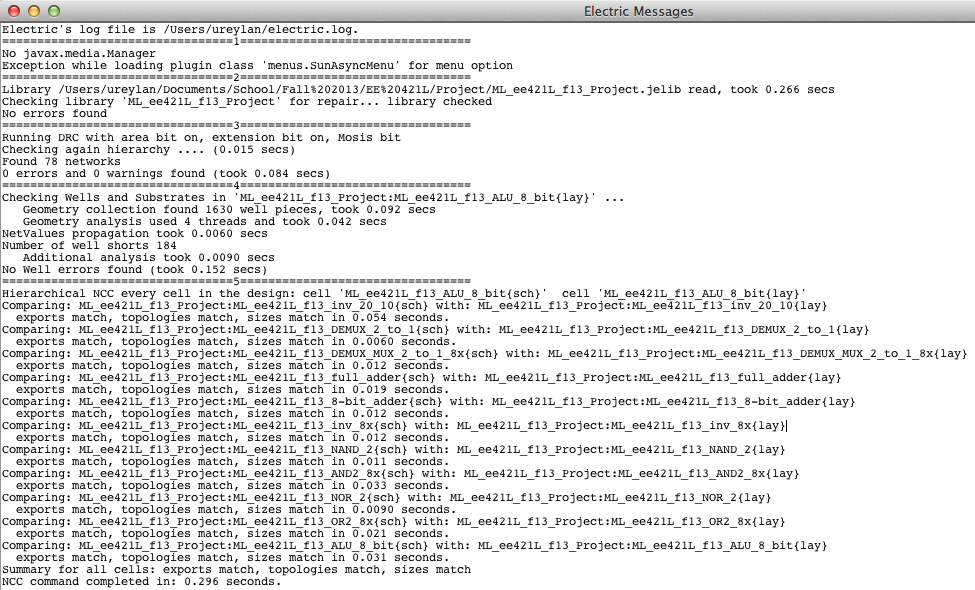The height and width of the screenshot is (590, 975).
Task: Click the Comparing full_adder line
Action: point(422,377)
